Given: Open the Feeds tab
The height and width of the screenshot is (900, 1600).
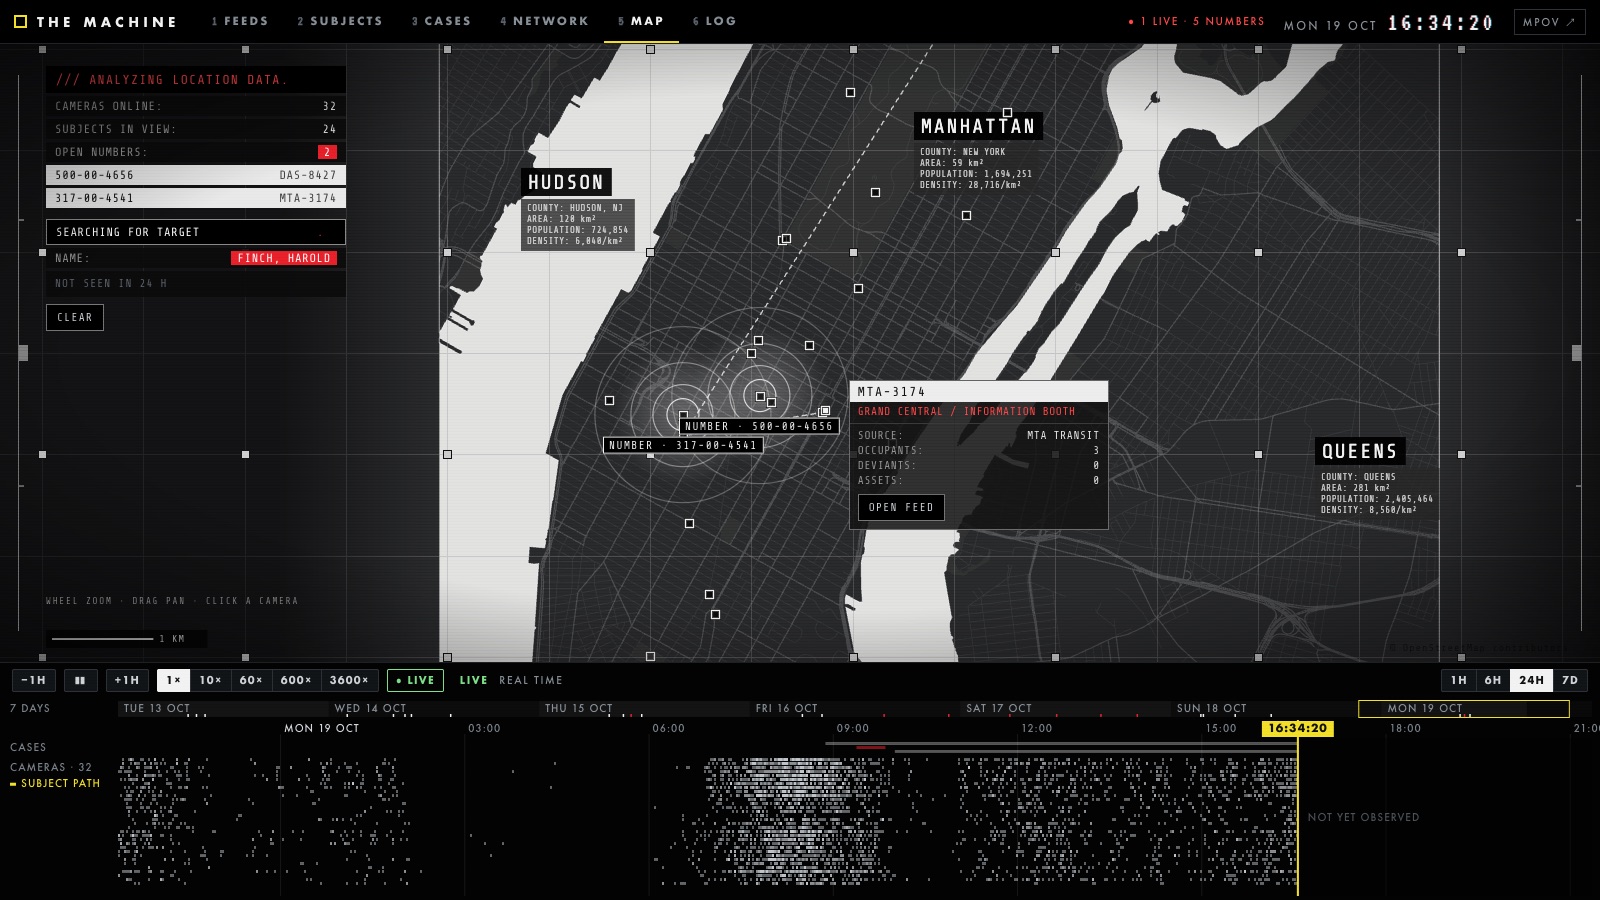Looking at the screenshot, I should (x=240, y=21).
